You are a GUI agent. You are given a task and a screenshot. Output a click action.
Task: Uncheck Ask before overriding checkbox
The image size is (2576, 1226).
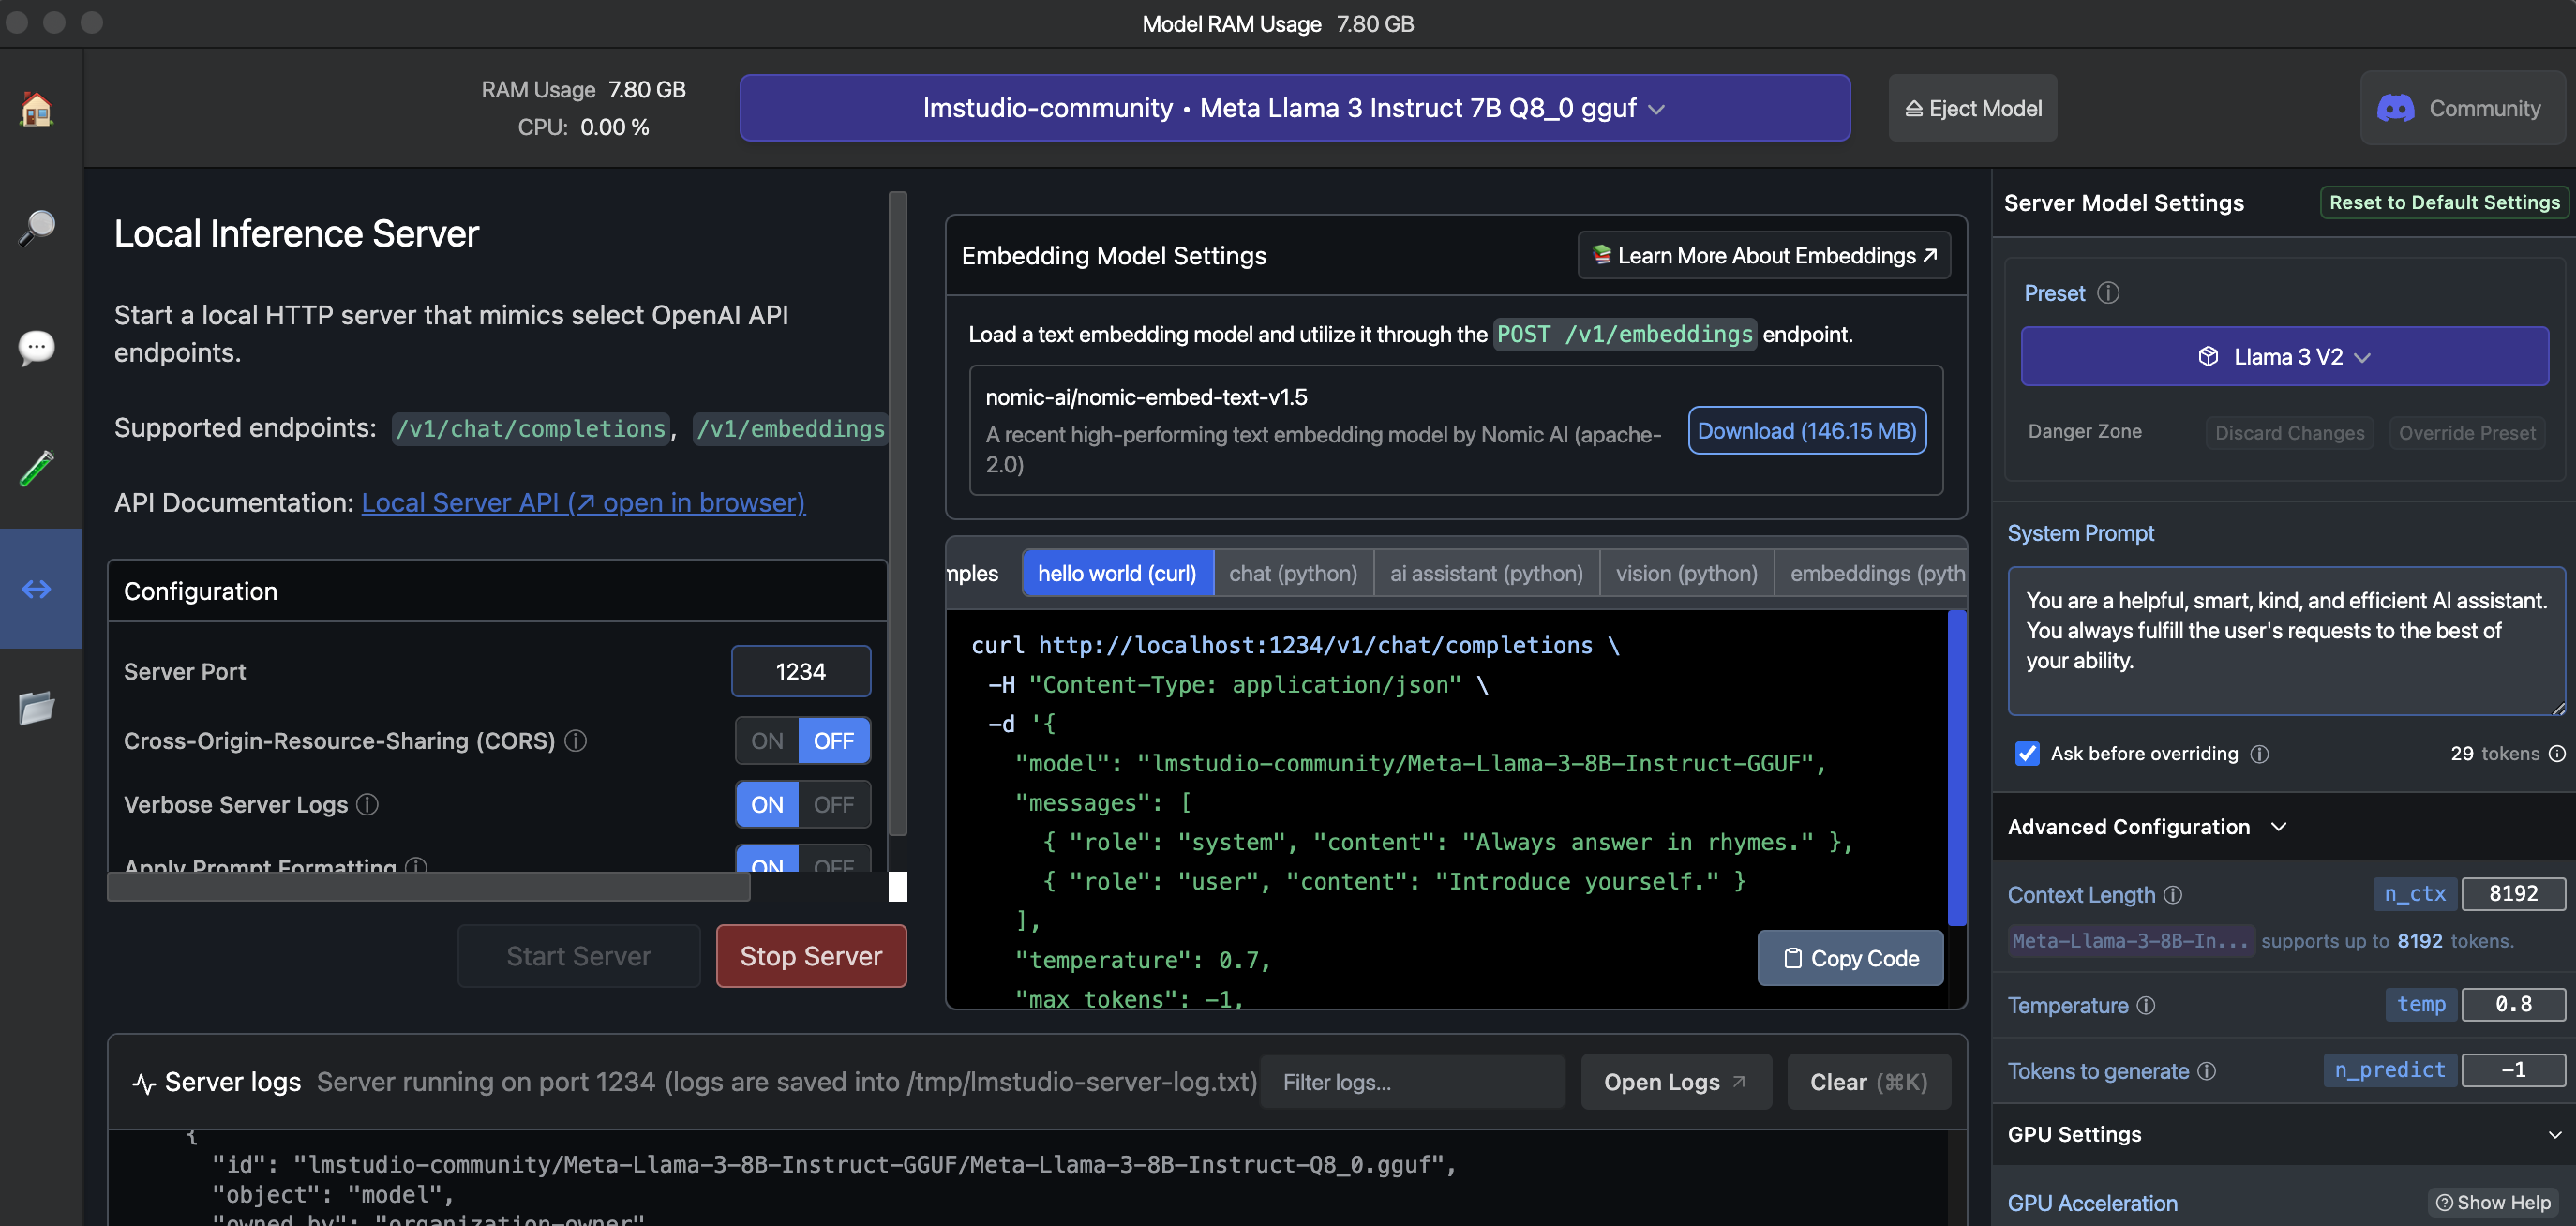pyautogui.click(x=2027, y=754)
